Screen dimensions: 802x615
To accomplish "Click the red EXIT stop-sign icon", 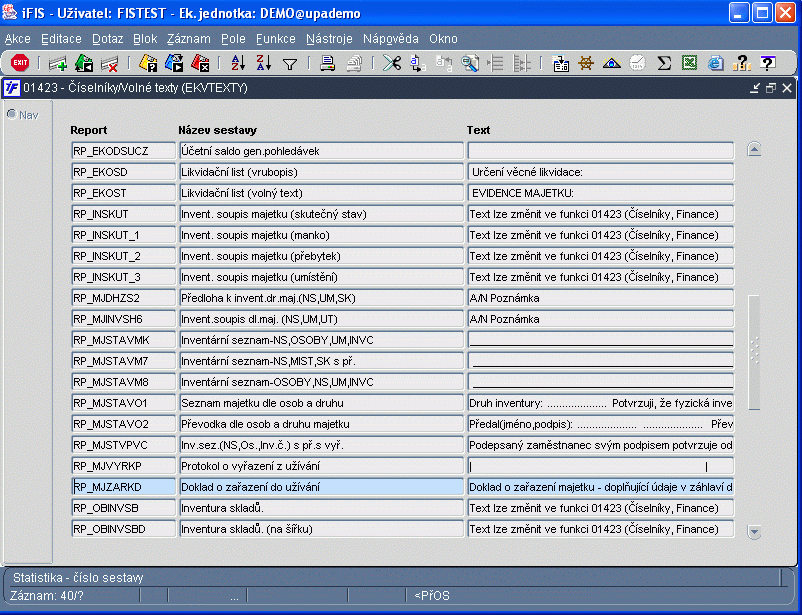I will coord(20,63).
